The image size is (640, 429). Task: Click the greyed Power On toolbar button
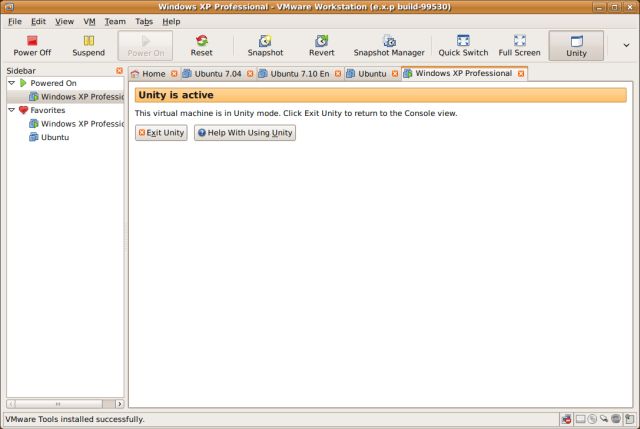(x=145, y=46)
